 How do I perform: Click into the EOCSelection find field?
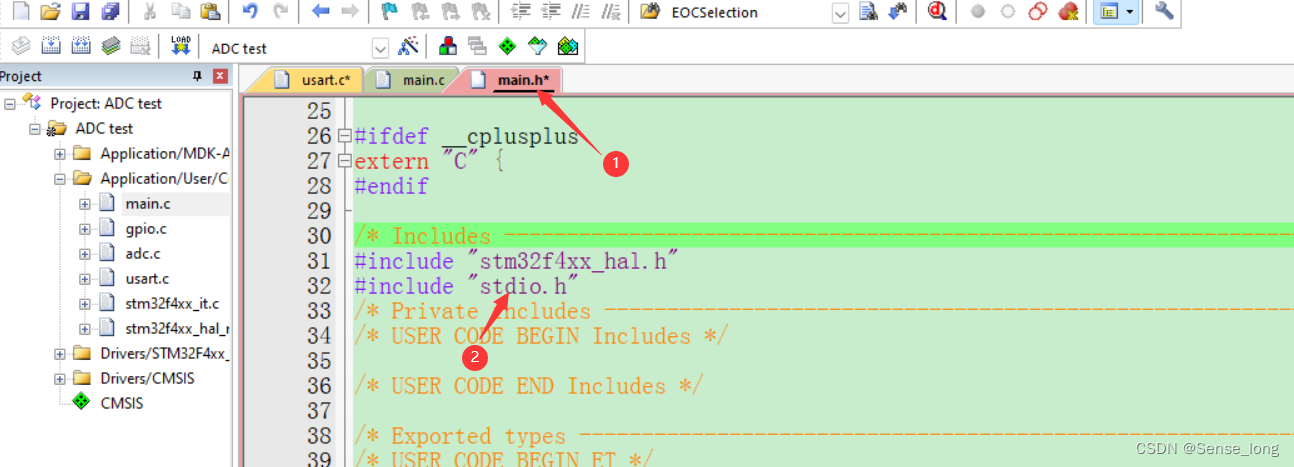pyautogui.click(x=749, y=13)
